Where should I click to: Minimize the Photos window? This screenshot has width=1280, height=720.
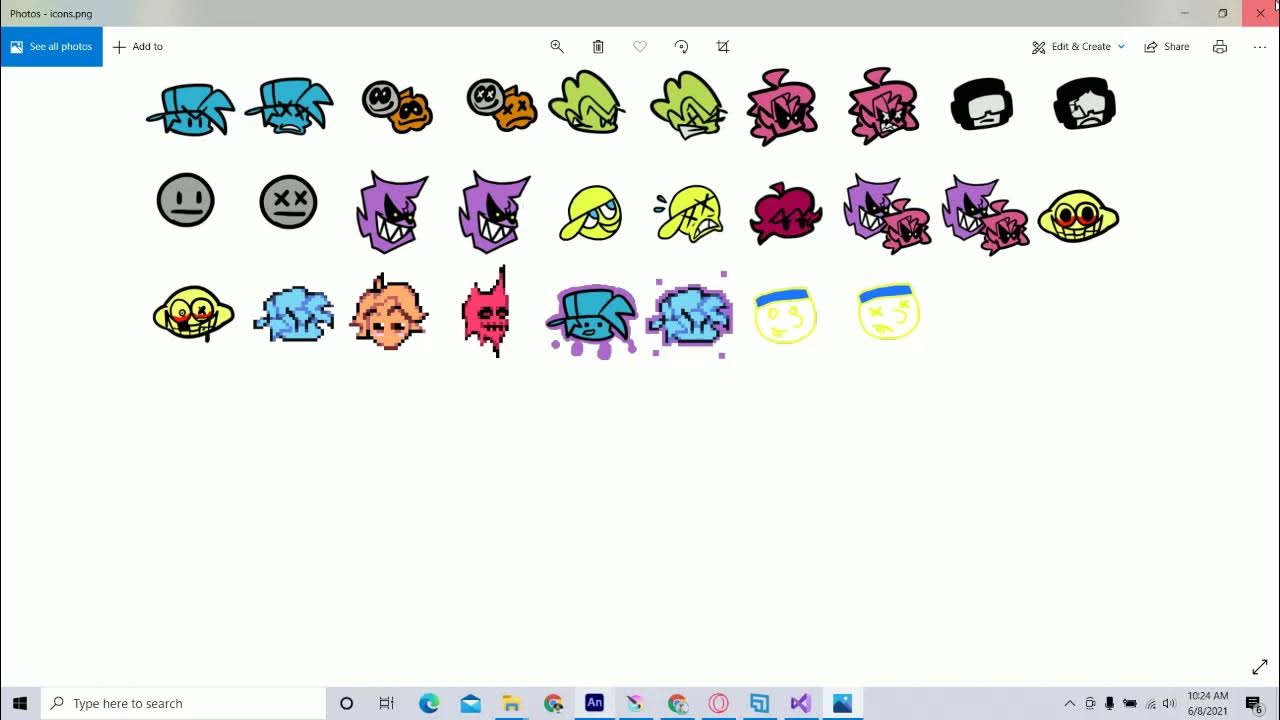[x=1184, y=13]
